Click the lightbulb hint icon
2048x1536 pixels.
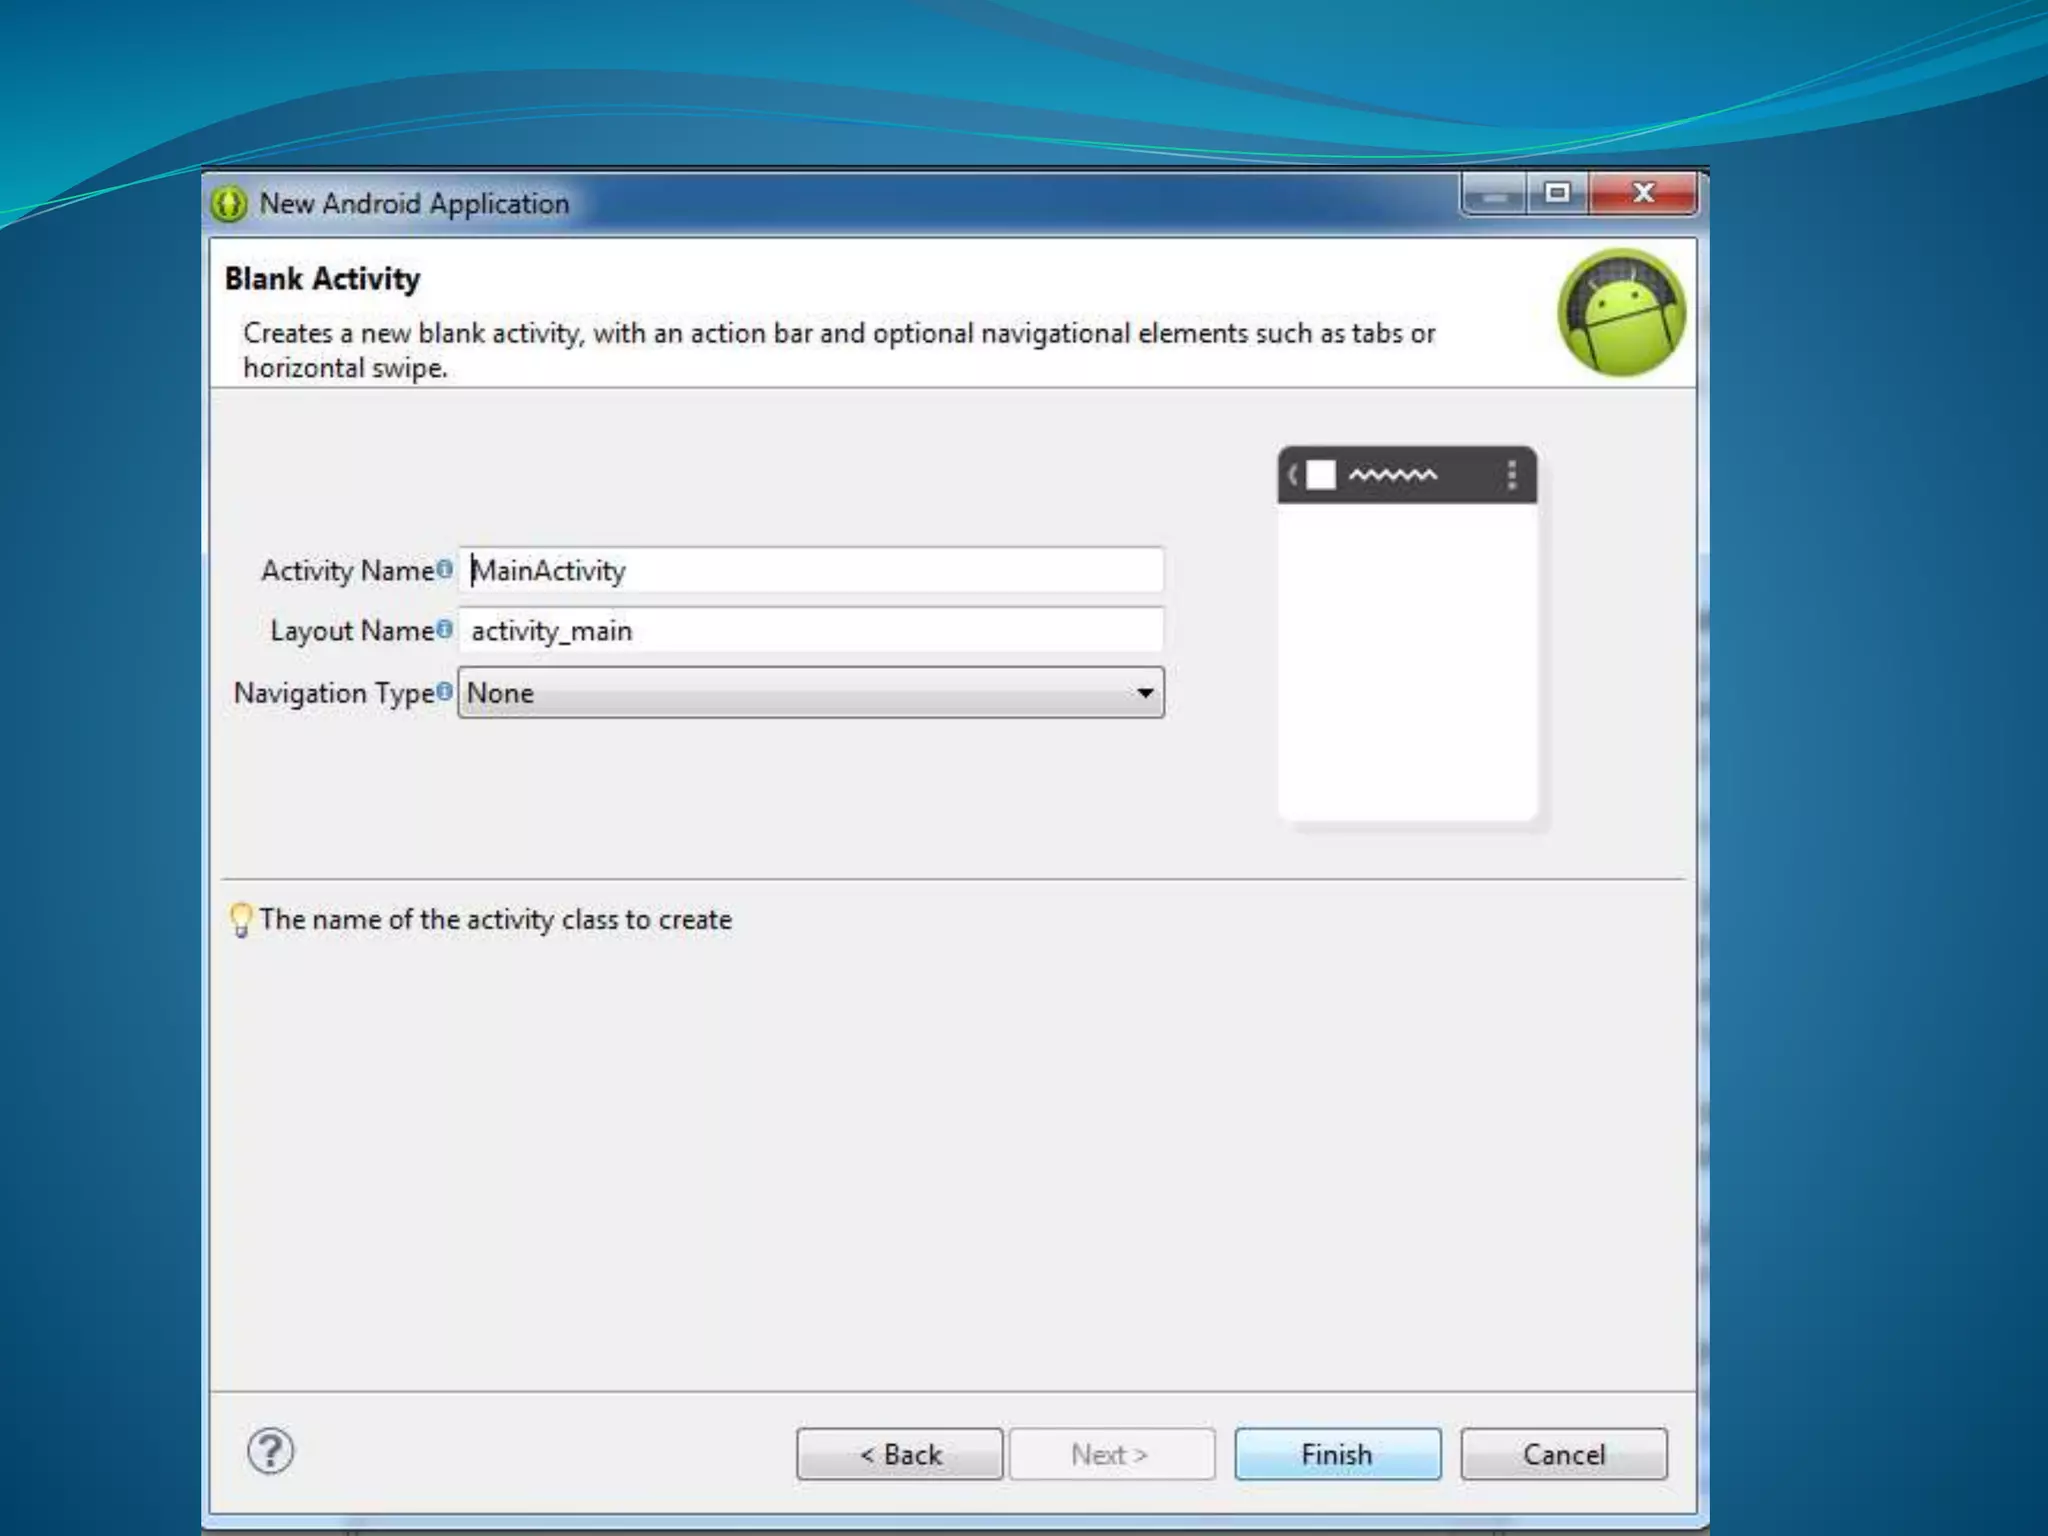[241, 919]
